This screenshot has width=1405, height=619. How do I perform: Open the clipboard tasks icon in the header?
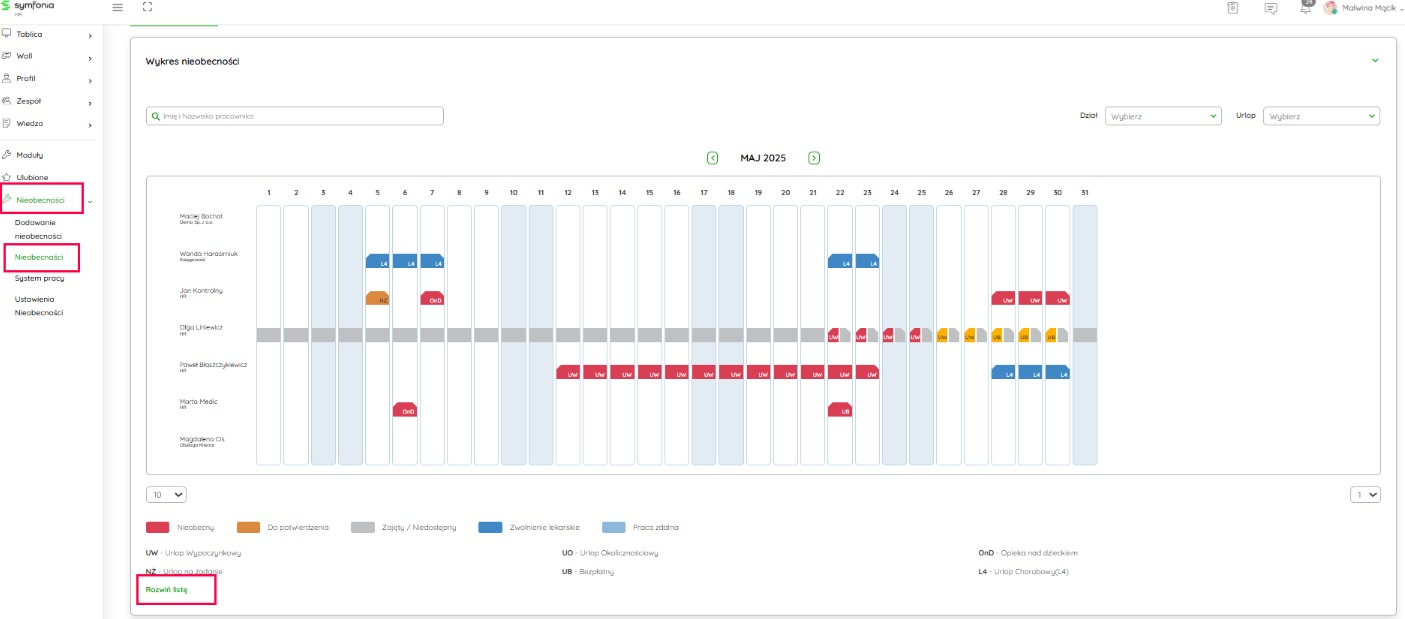pos(1232,8)
